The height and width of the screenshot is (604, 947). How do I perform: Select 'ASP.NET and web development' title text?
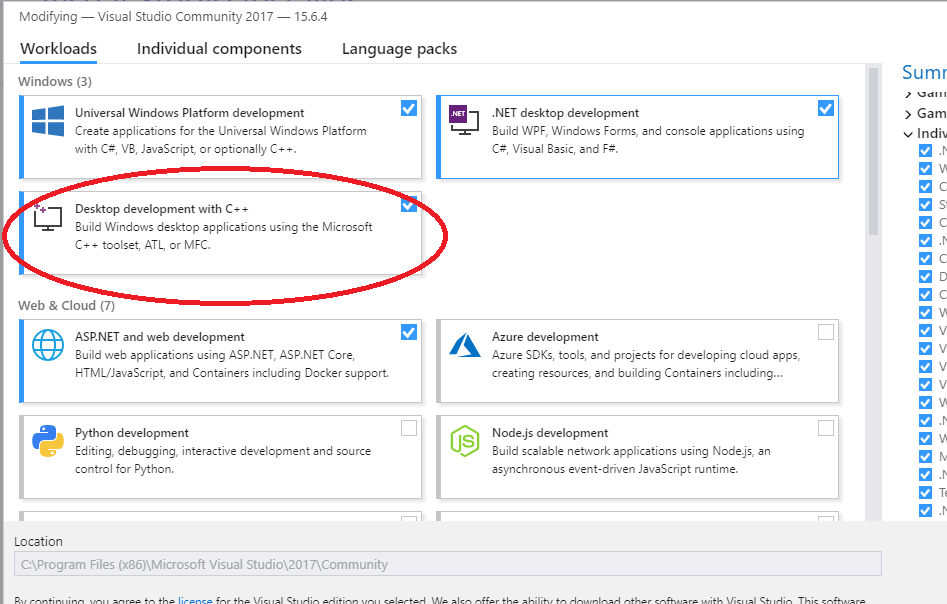(x=160, y=337)
